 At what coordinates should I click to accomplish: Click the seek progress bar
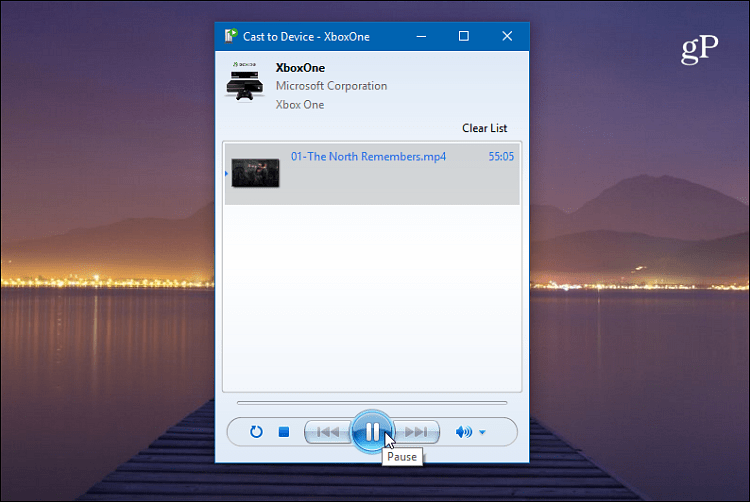click(x=372, y=403)
